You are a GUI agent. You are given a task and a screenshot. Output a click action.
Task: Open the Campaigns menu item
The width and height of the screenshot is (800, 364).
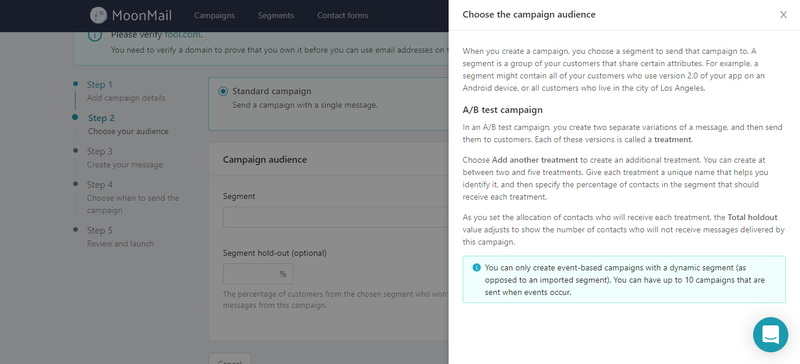click(x=214, y=15)
